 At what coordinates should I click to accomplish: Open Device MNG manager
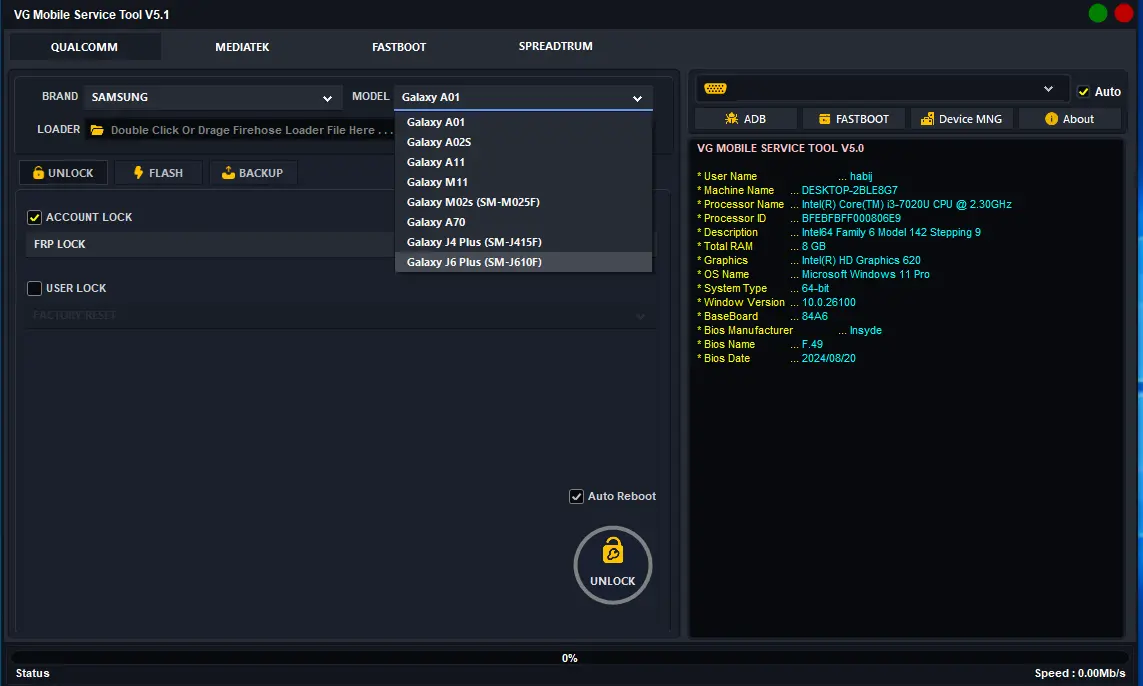(961, 119)
